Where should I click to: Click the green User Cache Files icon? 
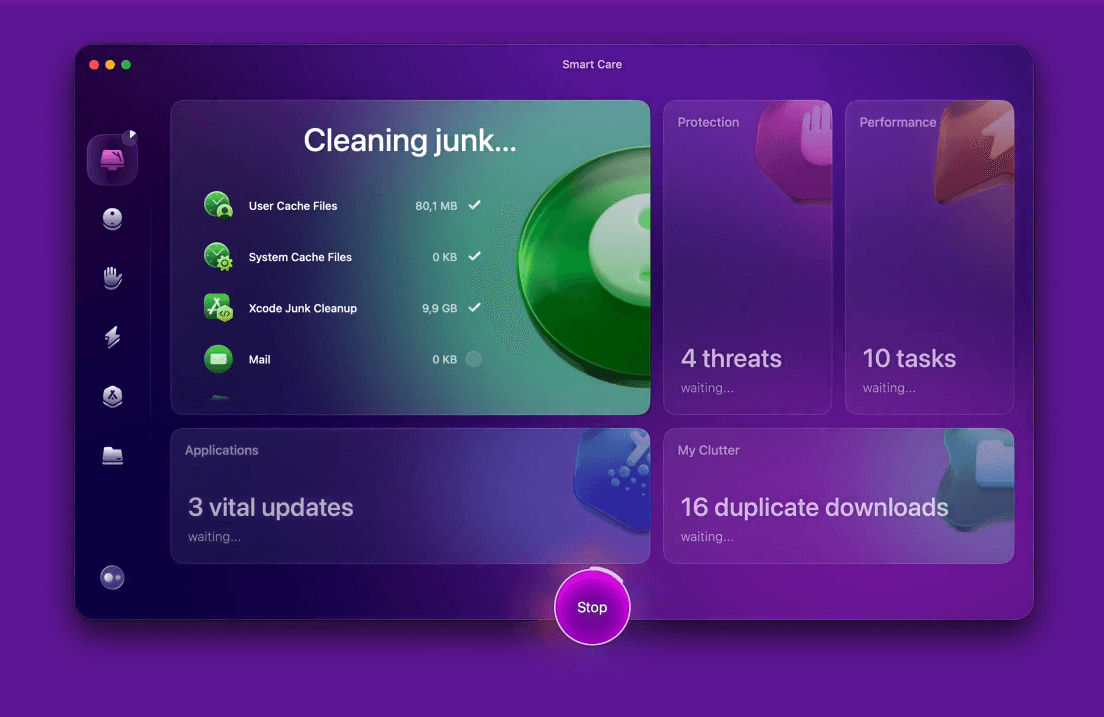coord(218,205)
